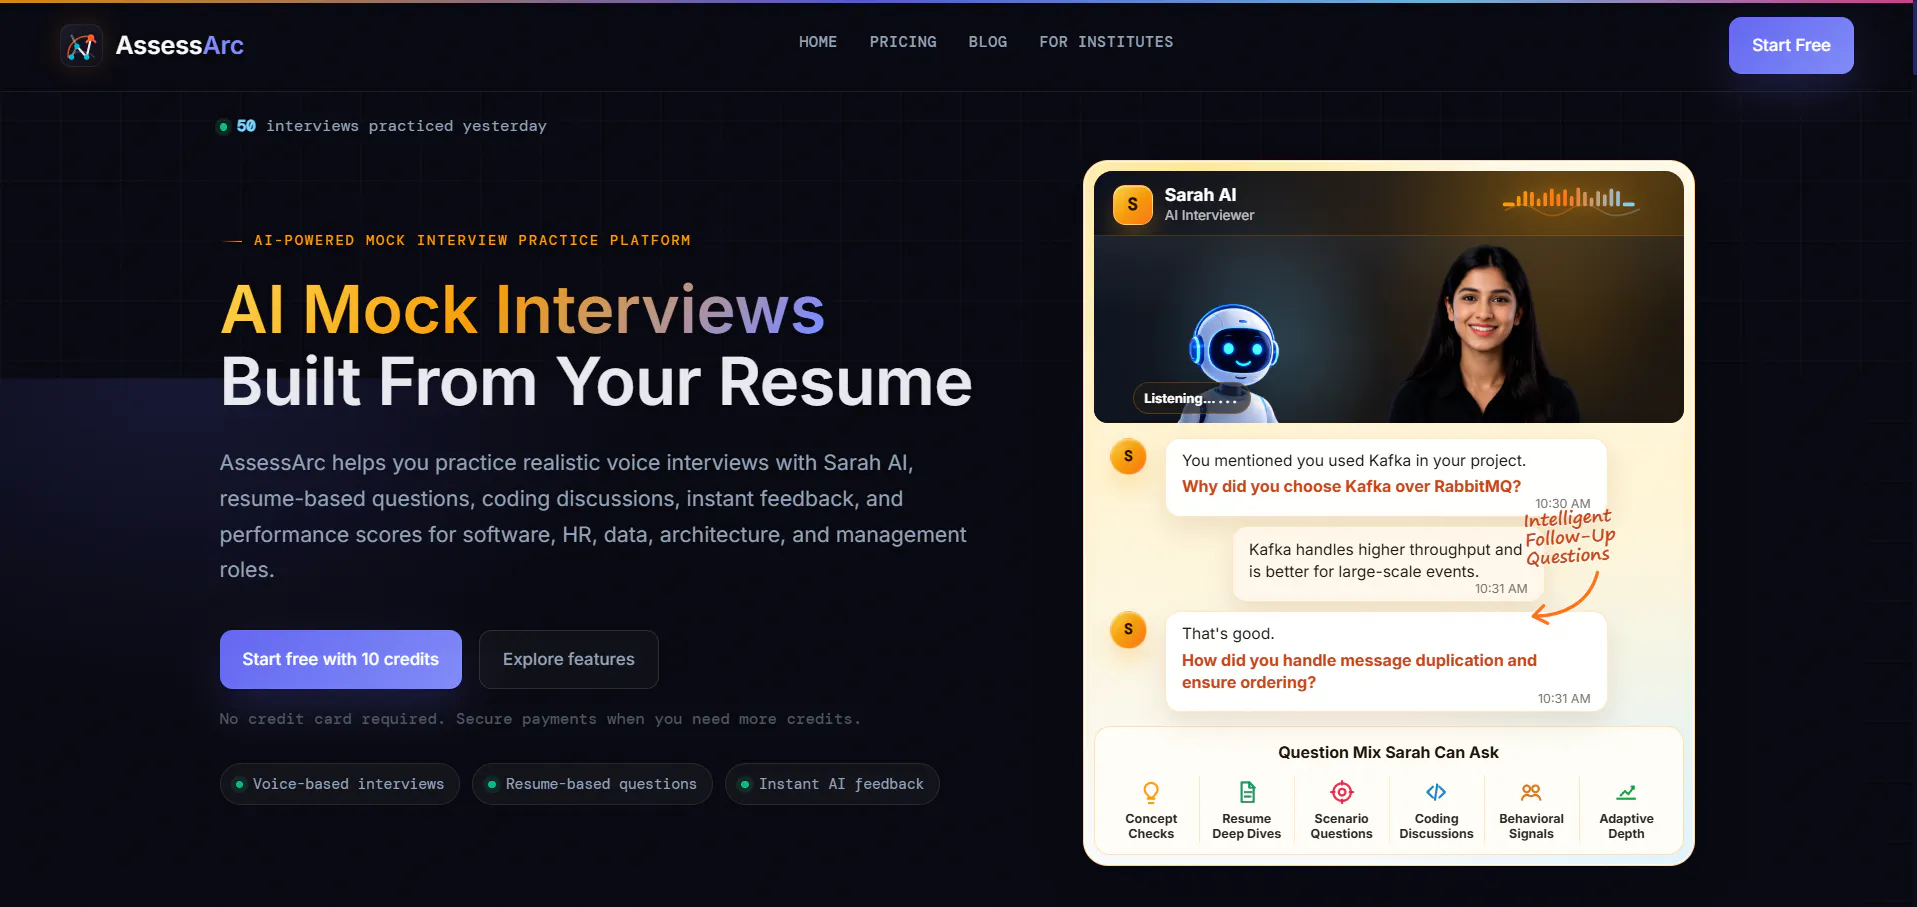Image resolution: width=1917 pixels, height=907 pixels.
Task: Click the AssessArc brand name
Action: pyautogui.click(x=180, y=45)
